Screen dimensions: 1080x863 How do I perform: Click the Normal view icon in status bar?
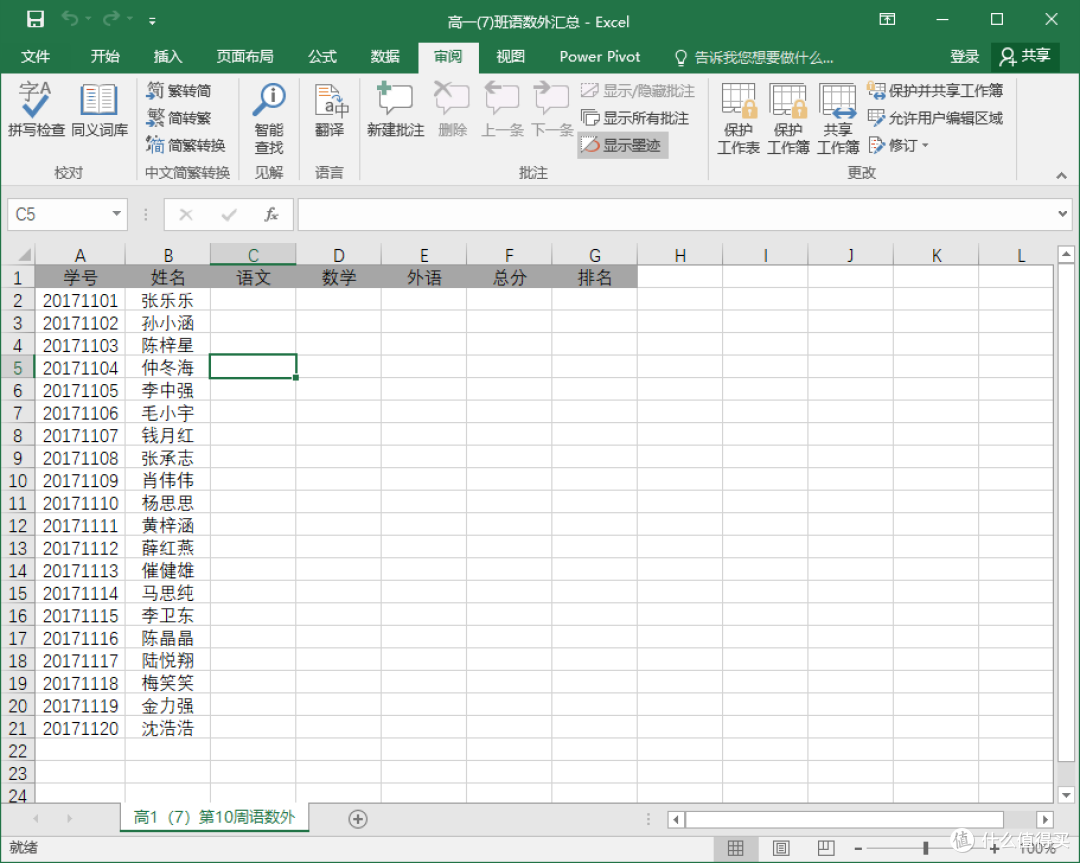pos(736,848)
